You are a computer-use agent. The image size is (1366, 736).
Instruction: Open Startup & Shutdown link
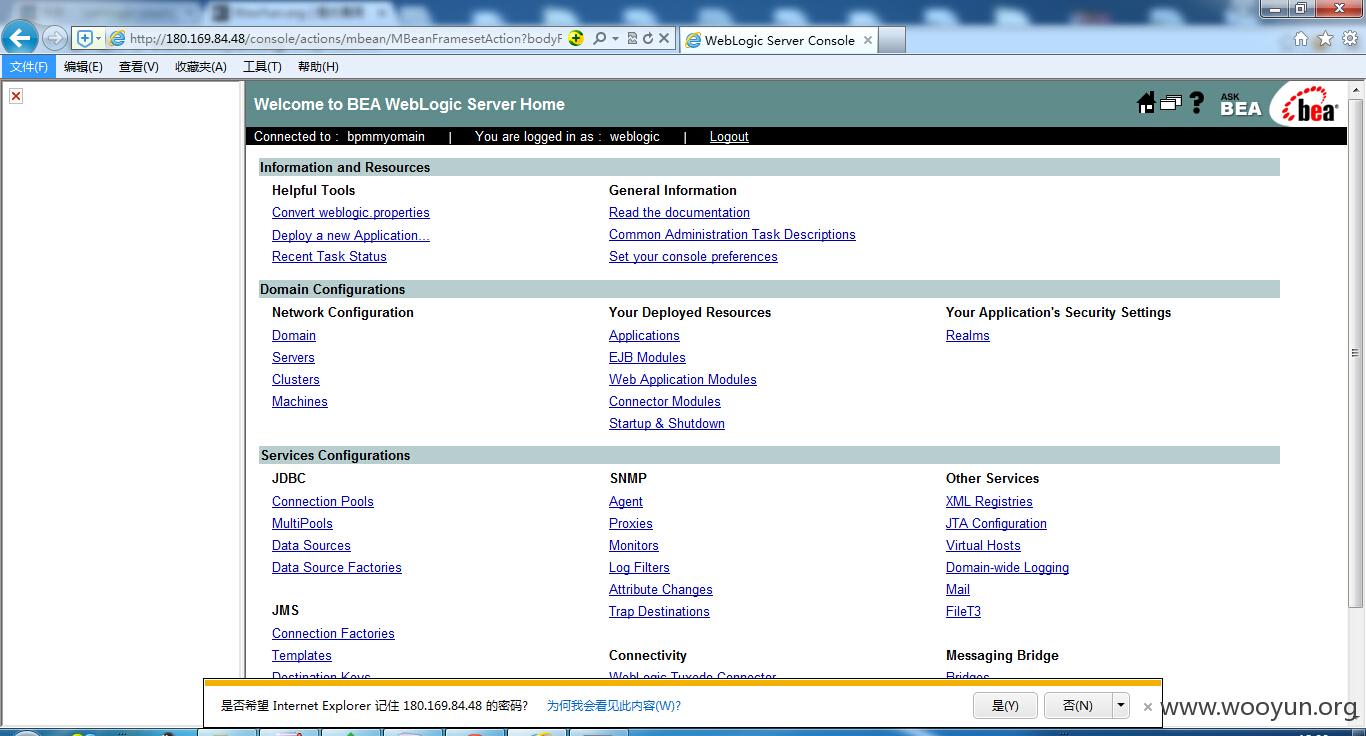coord(667,424)
